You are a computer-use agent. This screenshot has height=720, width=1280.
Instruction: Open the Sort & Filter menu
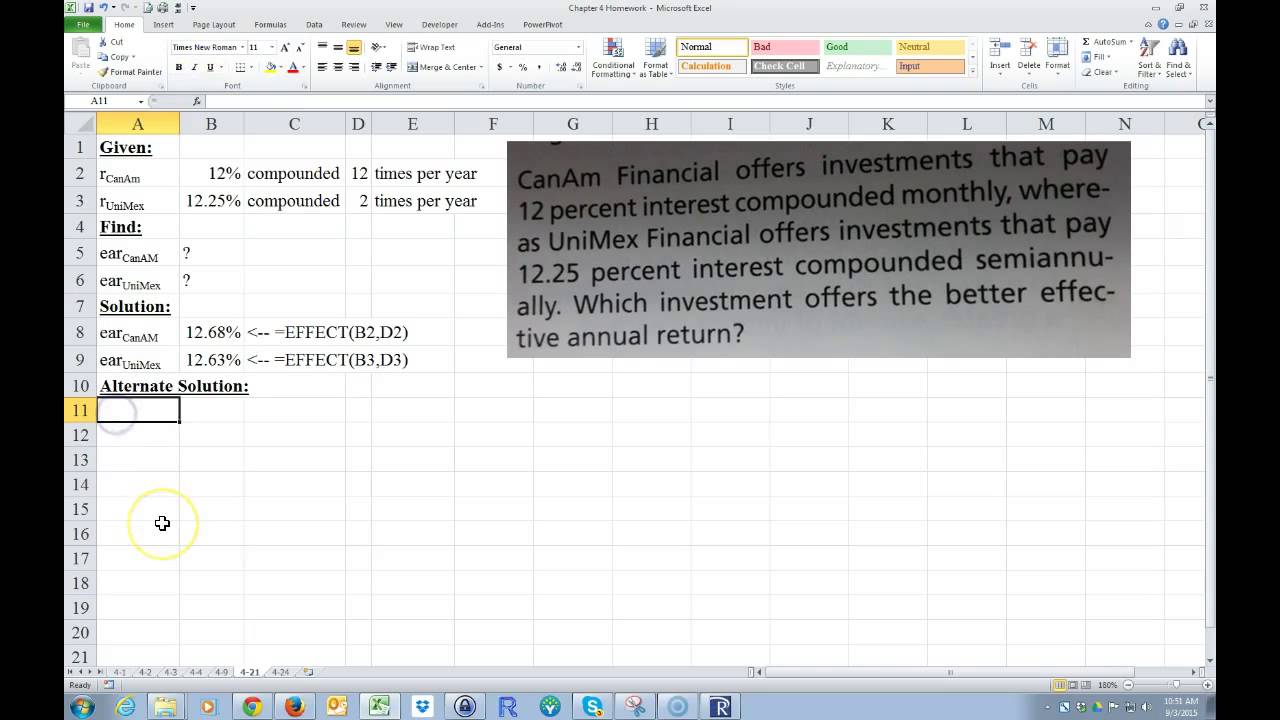point(1149,58)
